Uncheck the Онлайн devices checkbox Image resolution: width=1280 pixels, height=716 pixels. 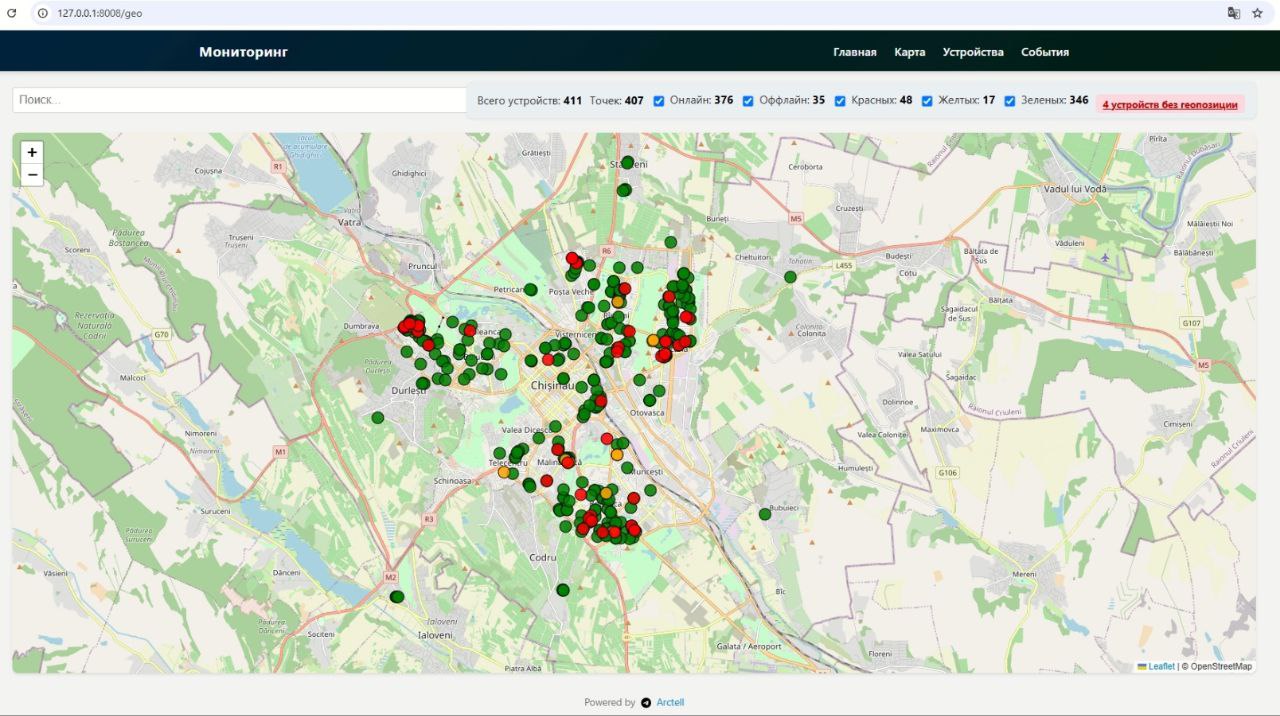click(659, 101)
